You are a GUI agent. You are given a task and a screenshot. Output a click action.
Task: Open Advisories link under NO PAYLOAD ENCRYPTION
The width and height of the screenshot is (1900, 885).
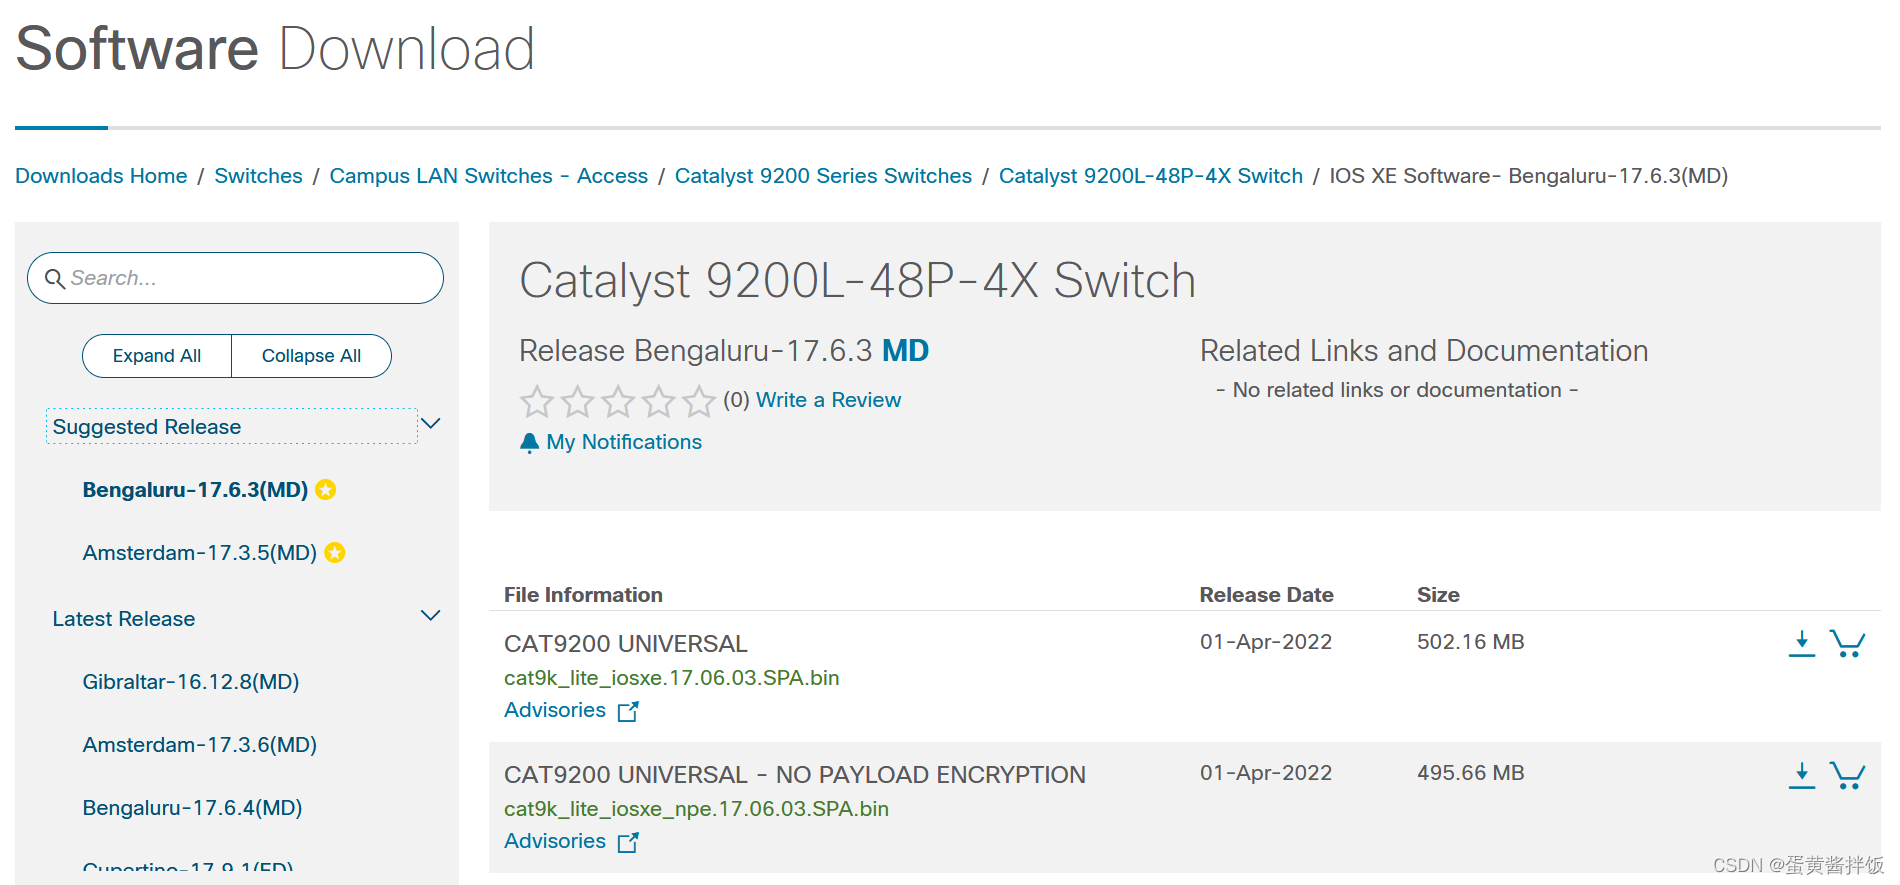[555, 841]
